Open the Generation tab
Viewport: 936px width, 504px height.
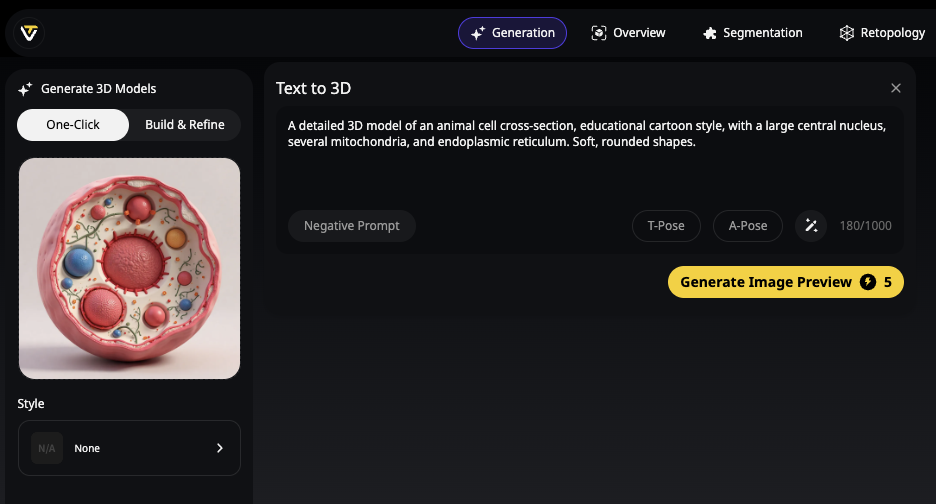click(x=512, y=33)
